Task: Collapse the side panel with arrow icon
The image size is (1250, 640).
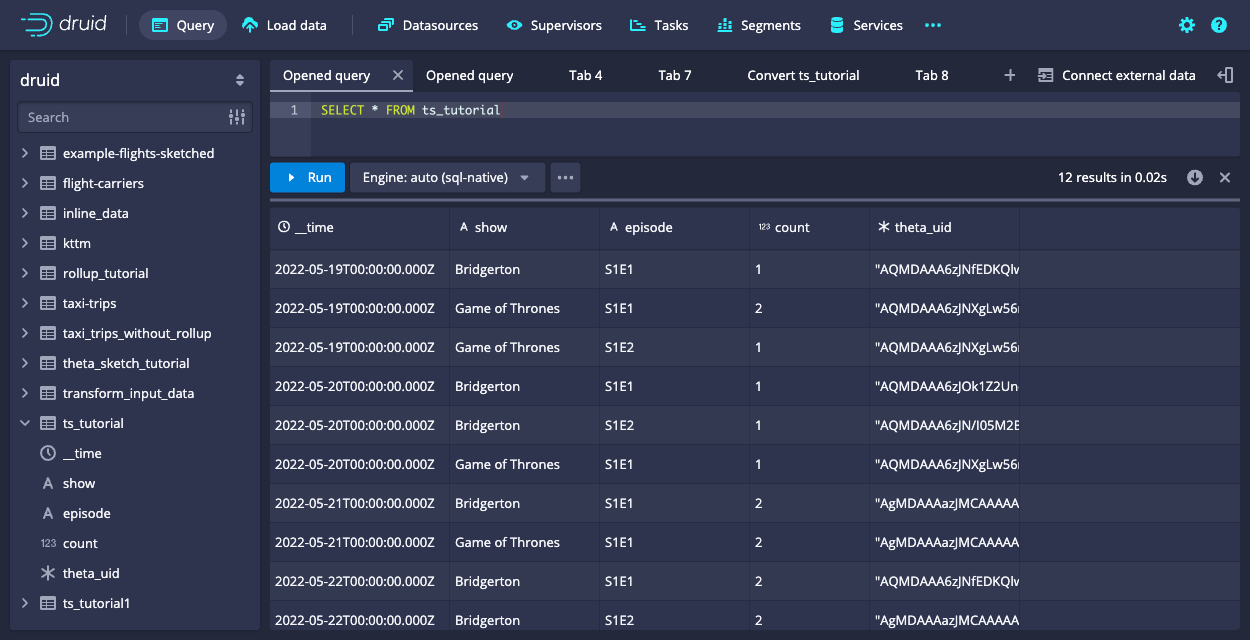Action: (1225, 75)
